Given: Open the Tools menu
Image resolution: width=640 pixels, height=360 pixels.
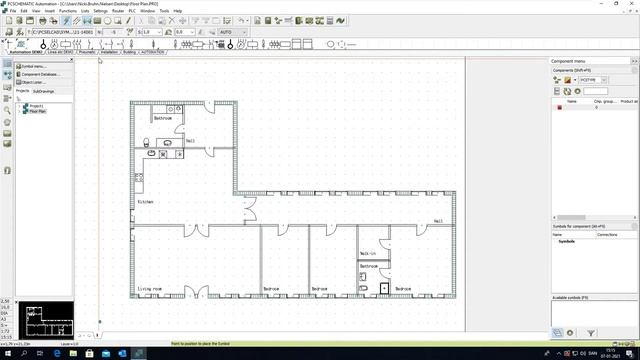Looking at the screenshot, I should 164,11.
